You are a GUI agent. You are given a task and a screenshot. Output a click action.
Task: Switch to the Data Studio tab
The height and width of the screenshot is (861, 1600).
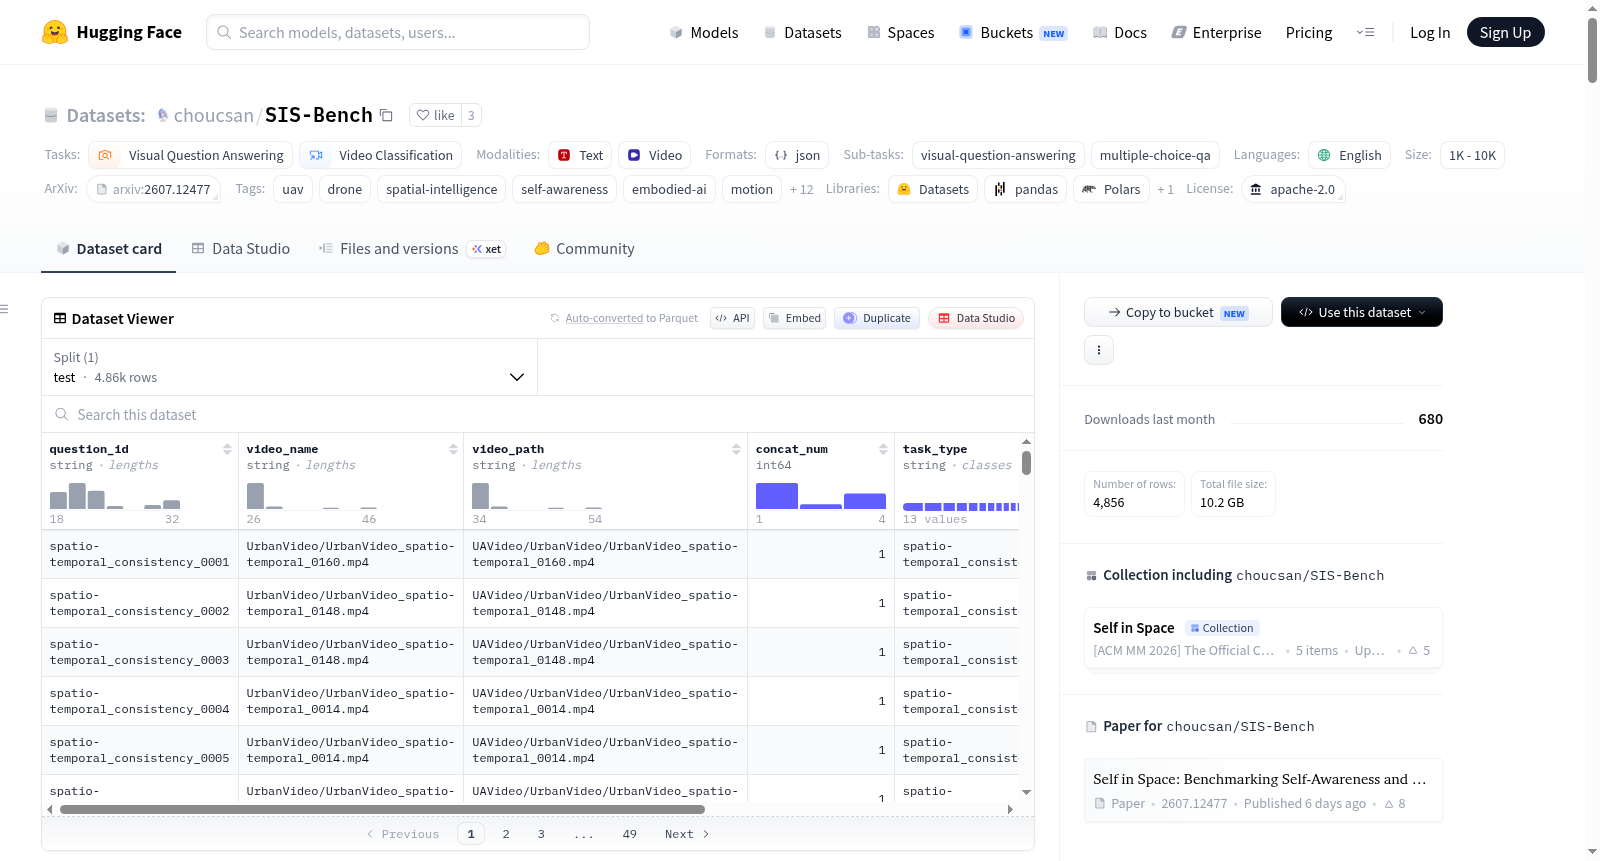tap(241, 249)
